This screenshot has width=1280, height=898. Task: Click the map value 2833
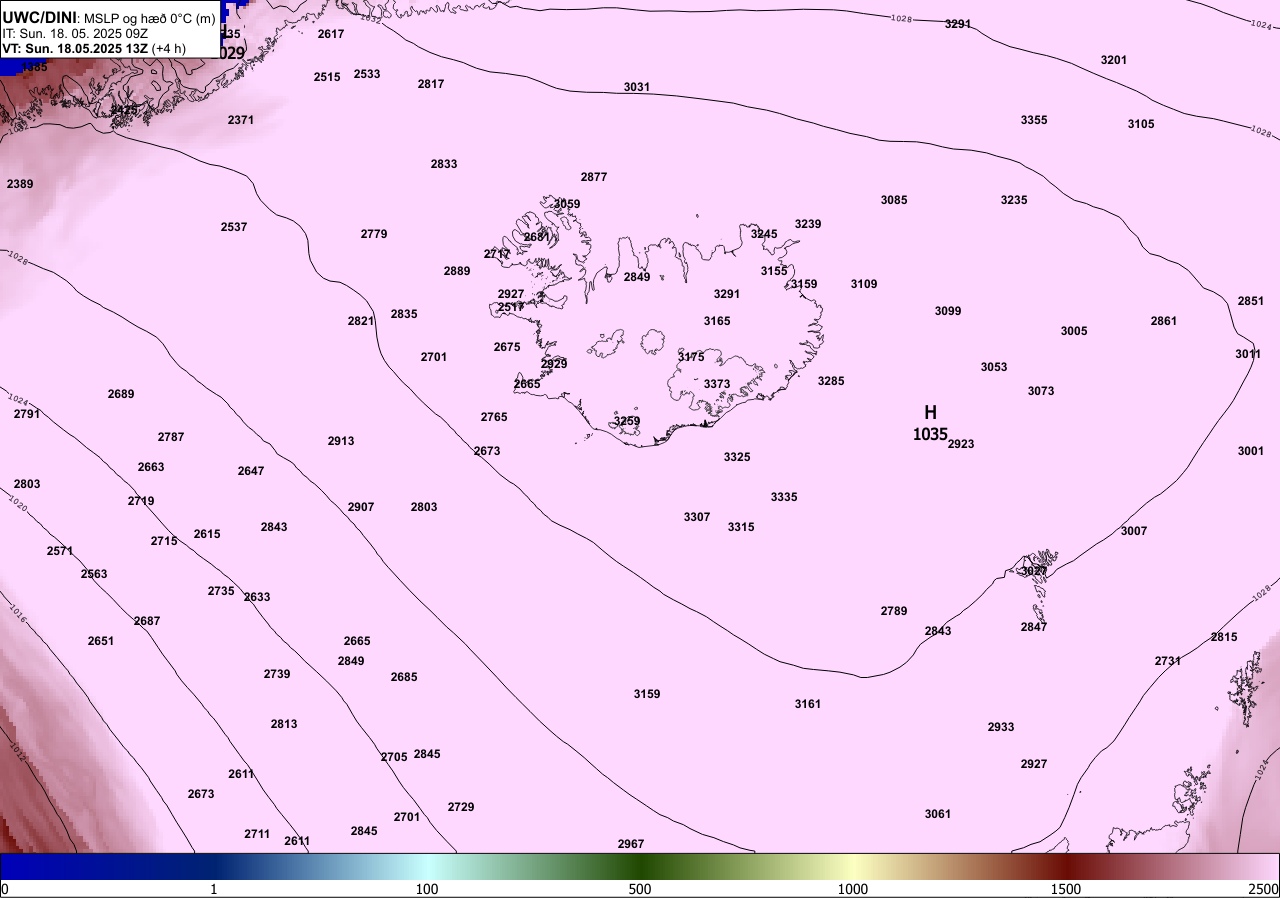[x=444, y=164]
